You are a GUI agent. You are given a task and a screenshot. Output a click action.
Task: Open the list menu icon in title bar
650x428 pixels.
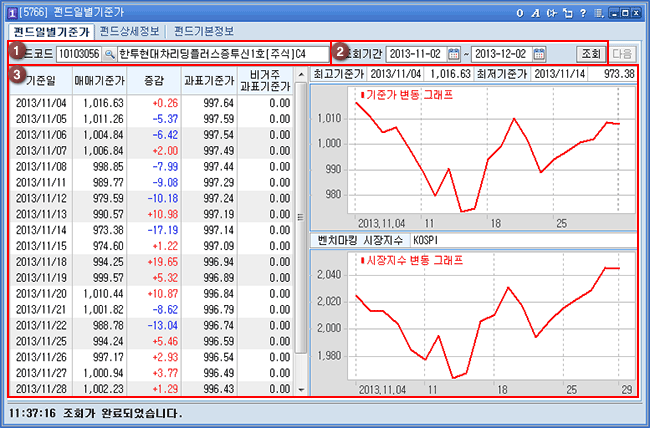pos(597,12)
